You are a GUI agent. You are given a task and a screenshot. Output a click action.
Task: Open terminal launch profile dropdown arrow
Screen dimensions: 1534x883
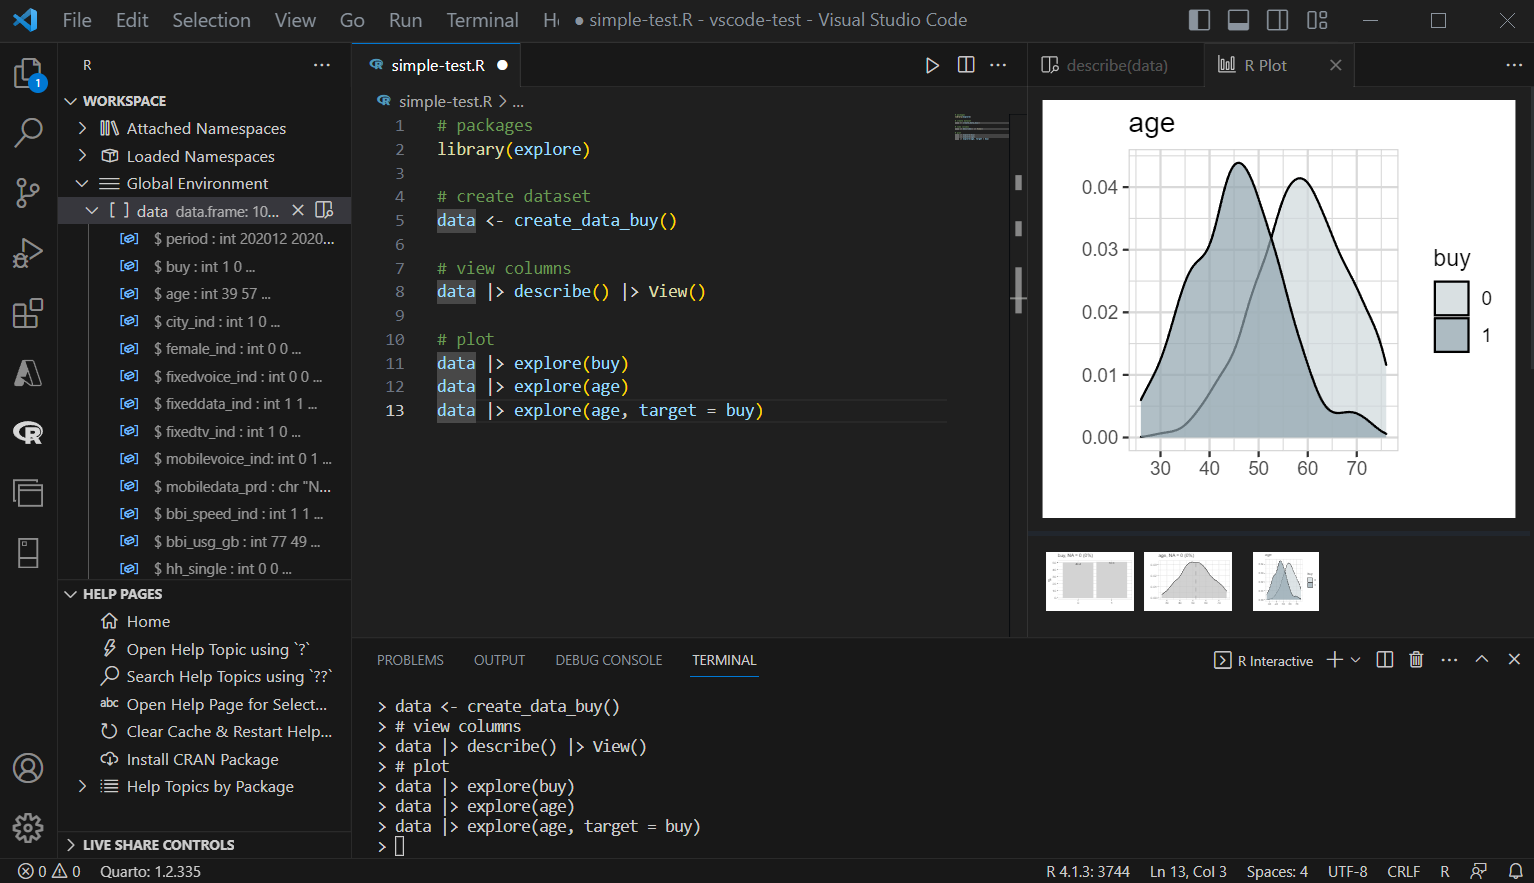click(1356, 660)
